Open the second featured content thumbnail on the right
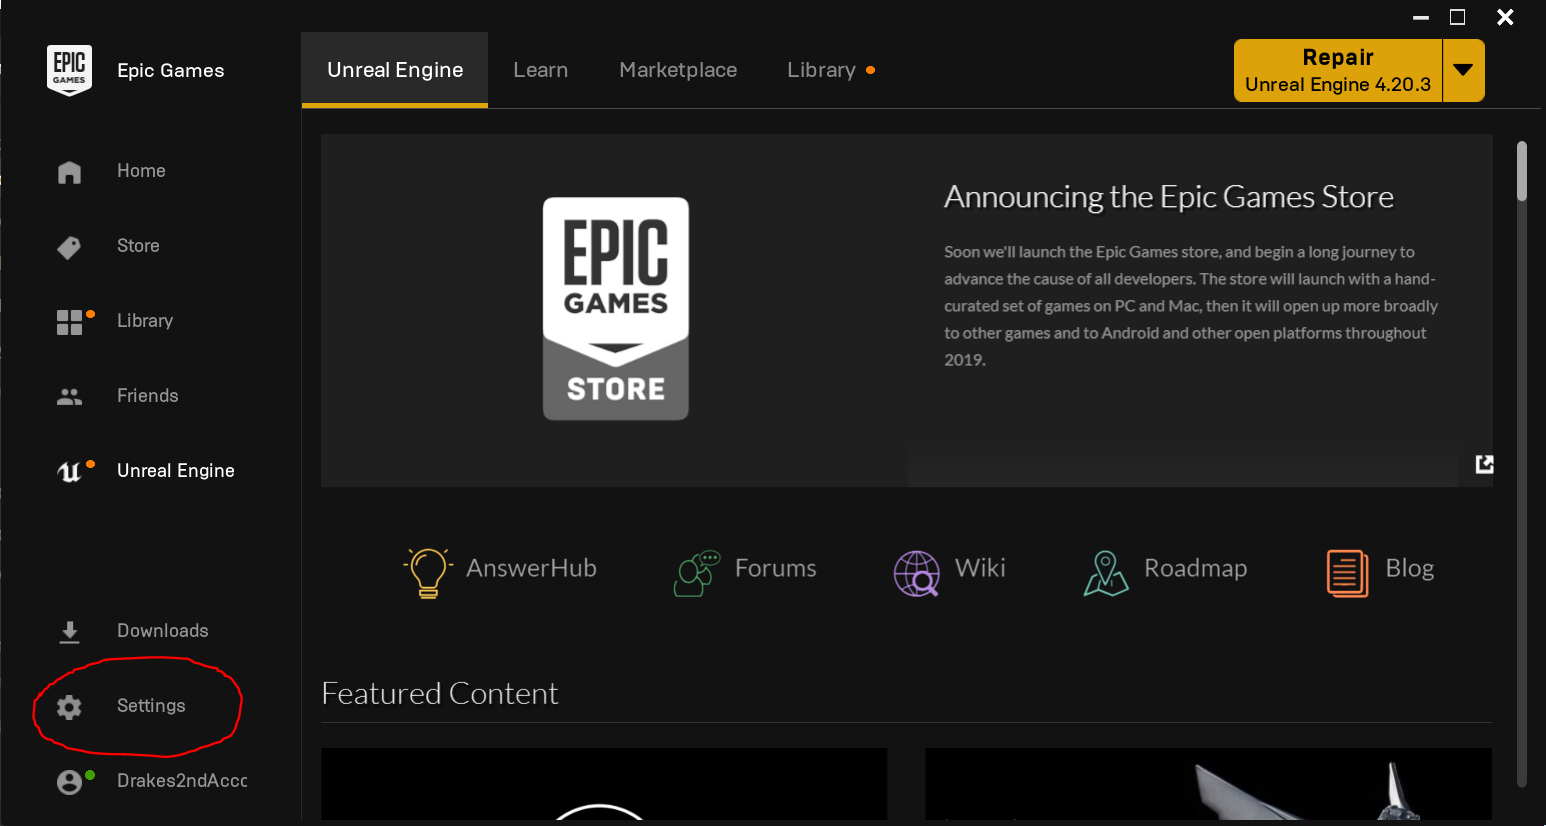1546x826 pixels. pos(1208,784)
